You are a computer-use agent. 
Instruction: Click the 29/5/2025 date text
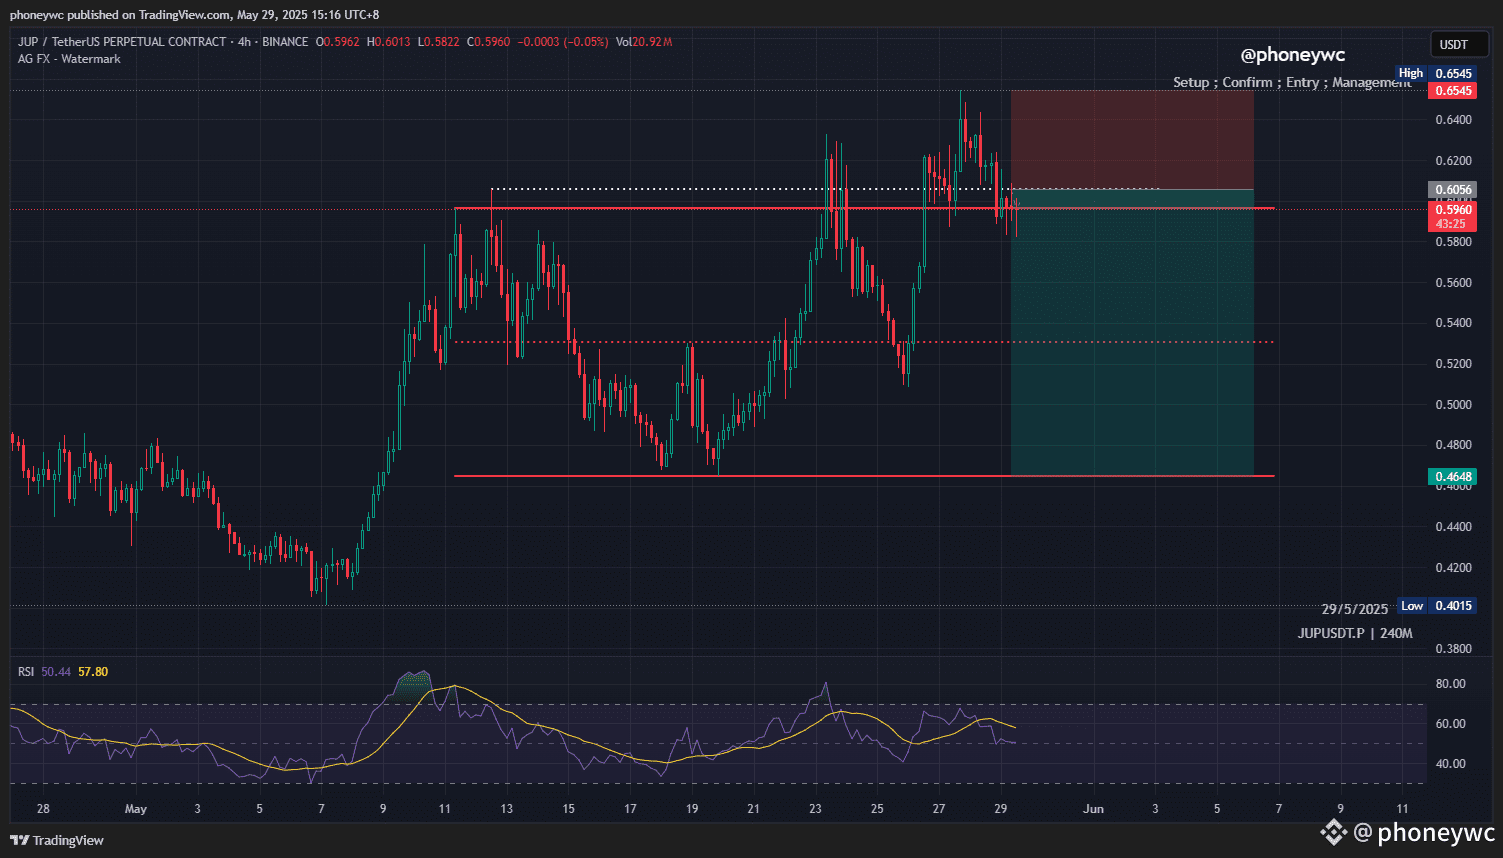click(1355, 609)
